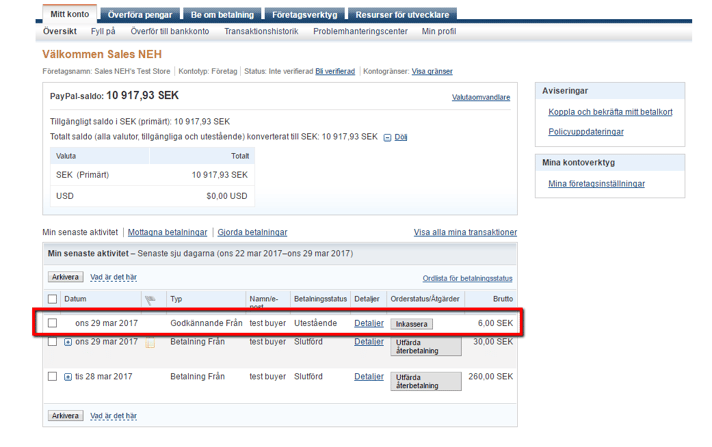
Task: Click the SEK (Primärt) currency row
Action: coord(152,175)
